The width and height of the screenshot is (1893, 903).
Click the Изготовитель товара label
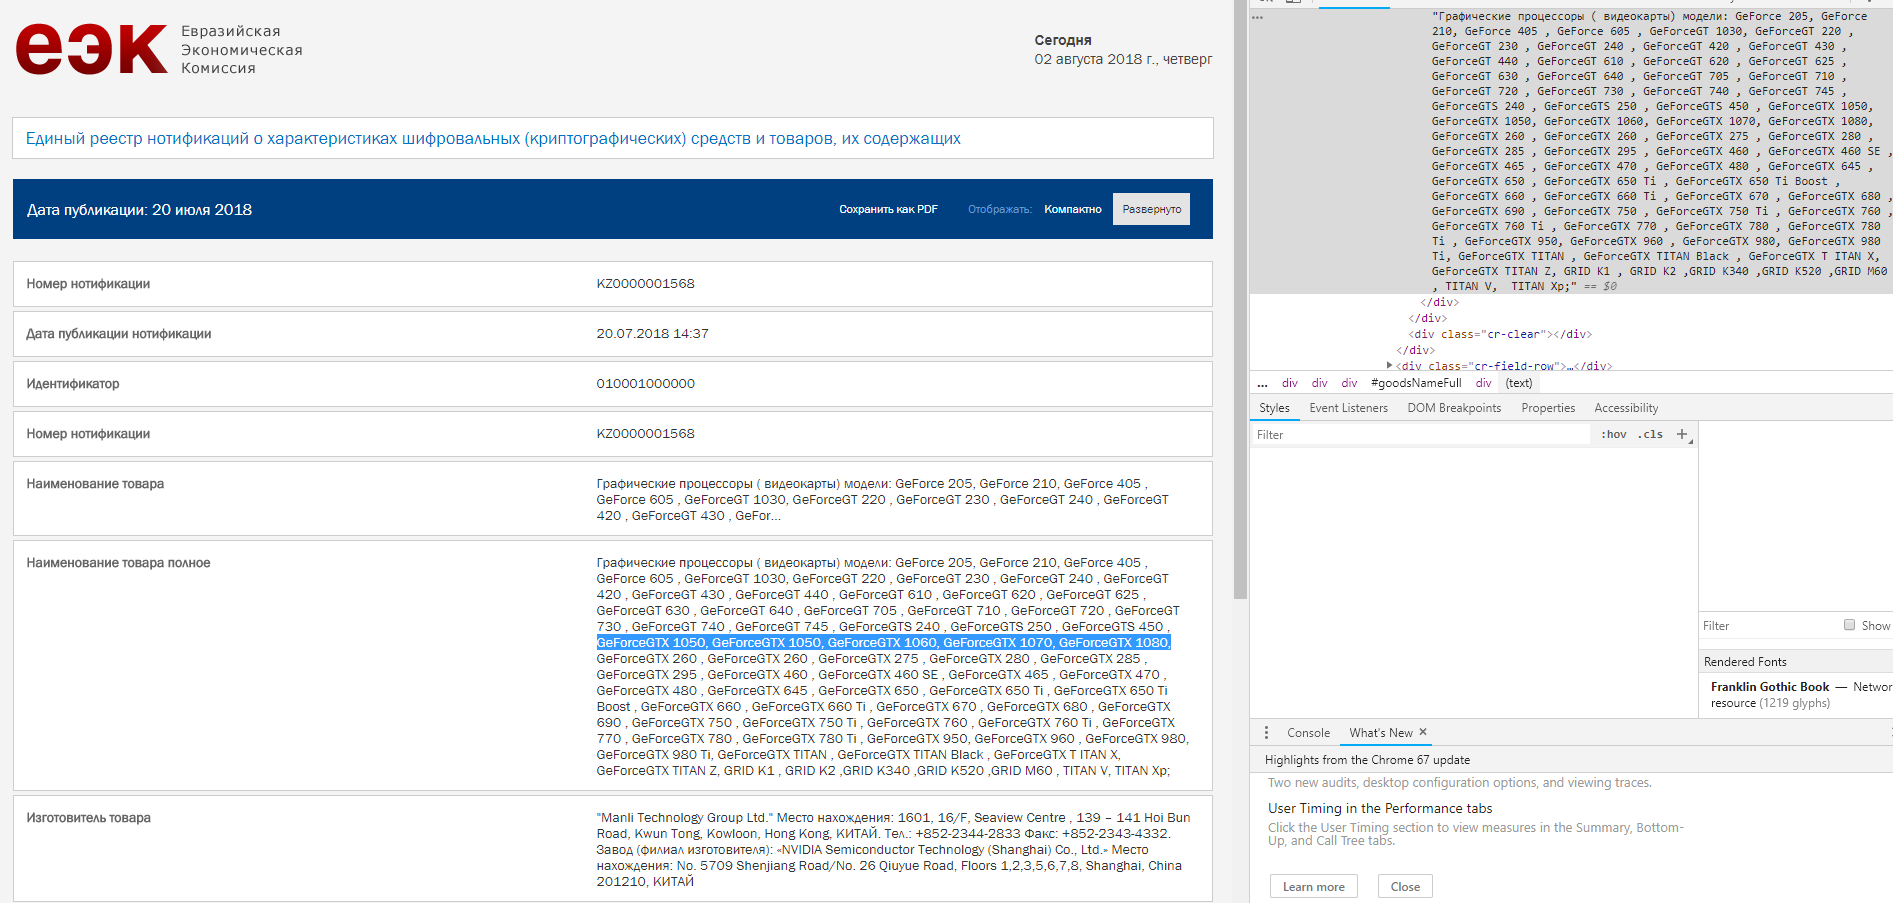[88, 818]
